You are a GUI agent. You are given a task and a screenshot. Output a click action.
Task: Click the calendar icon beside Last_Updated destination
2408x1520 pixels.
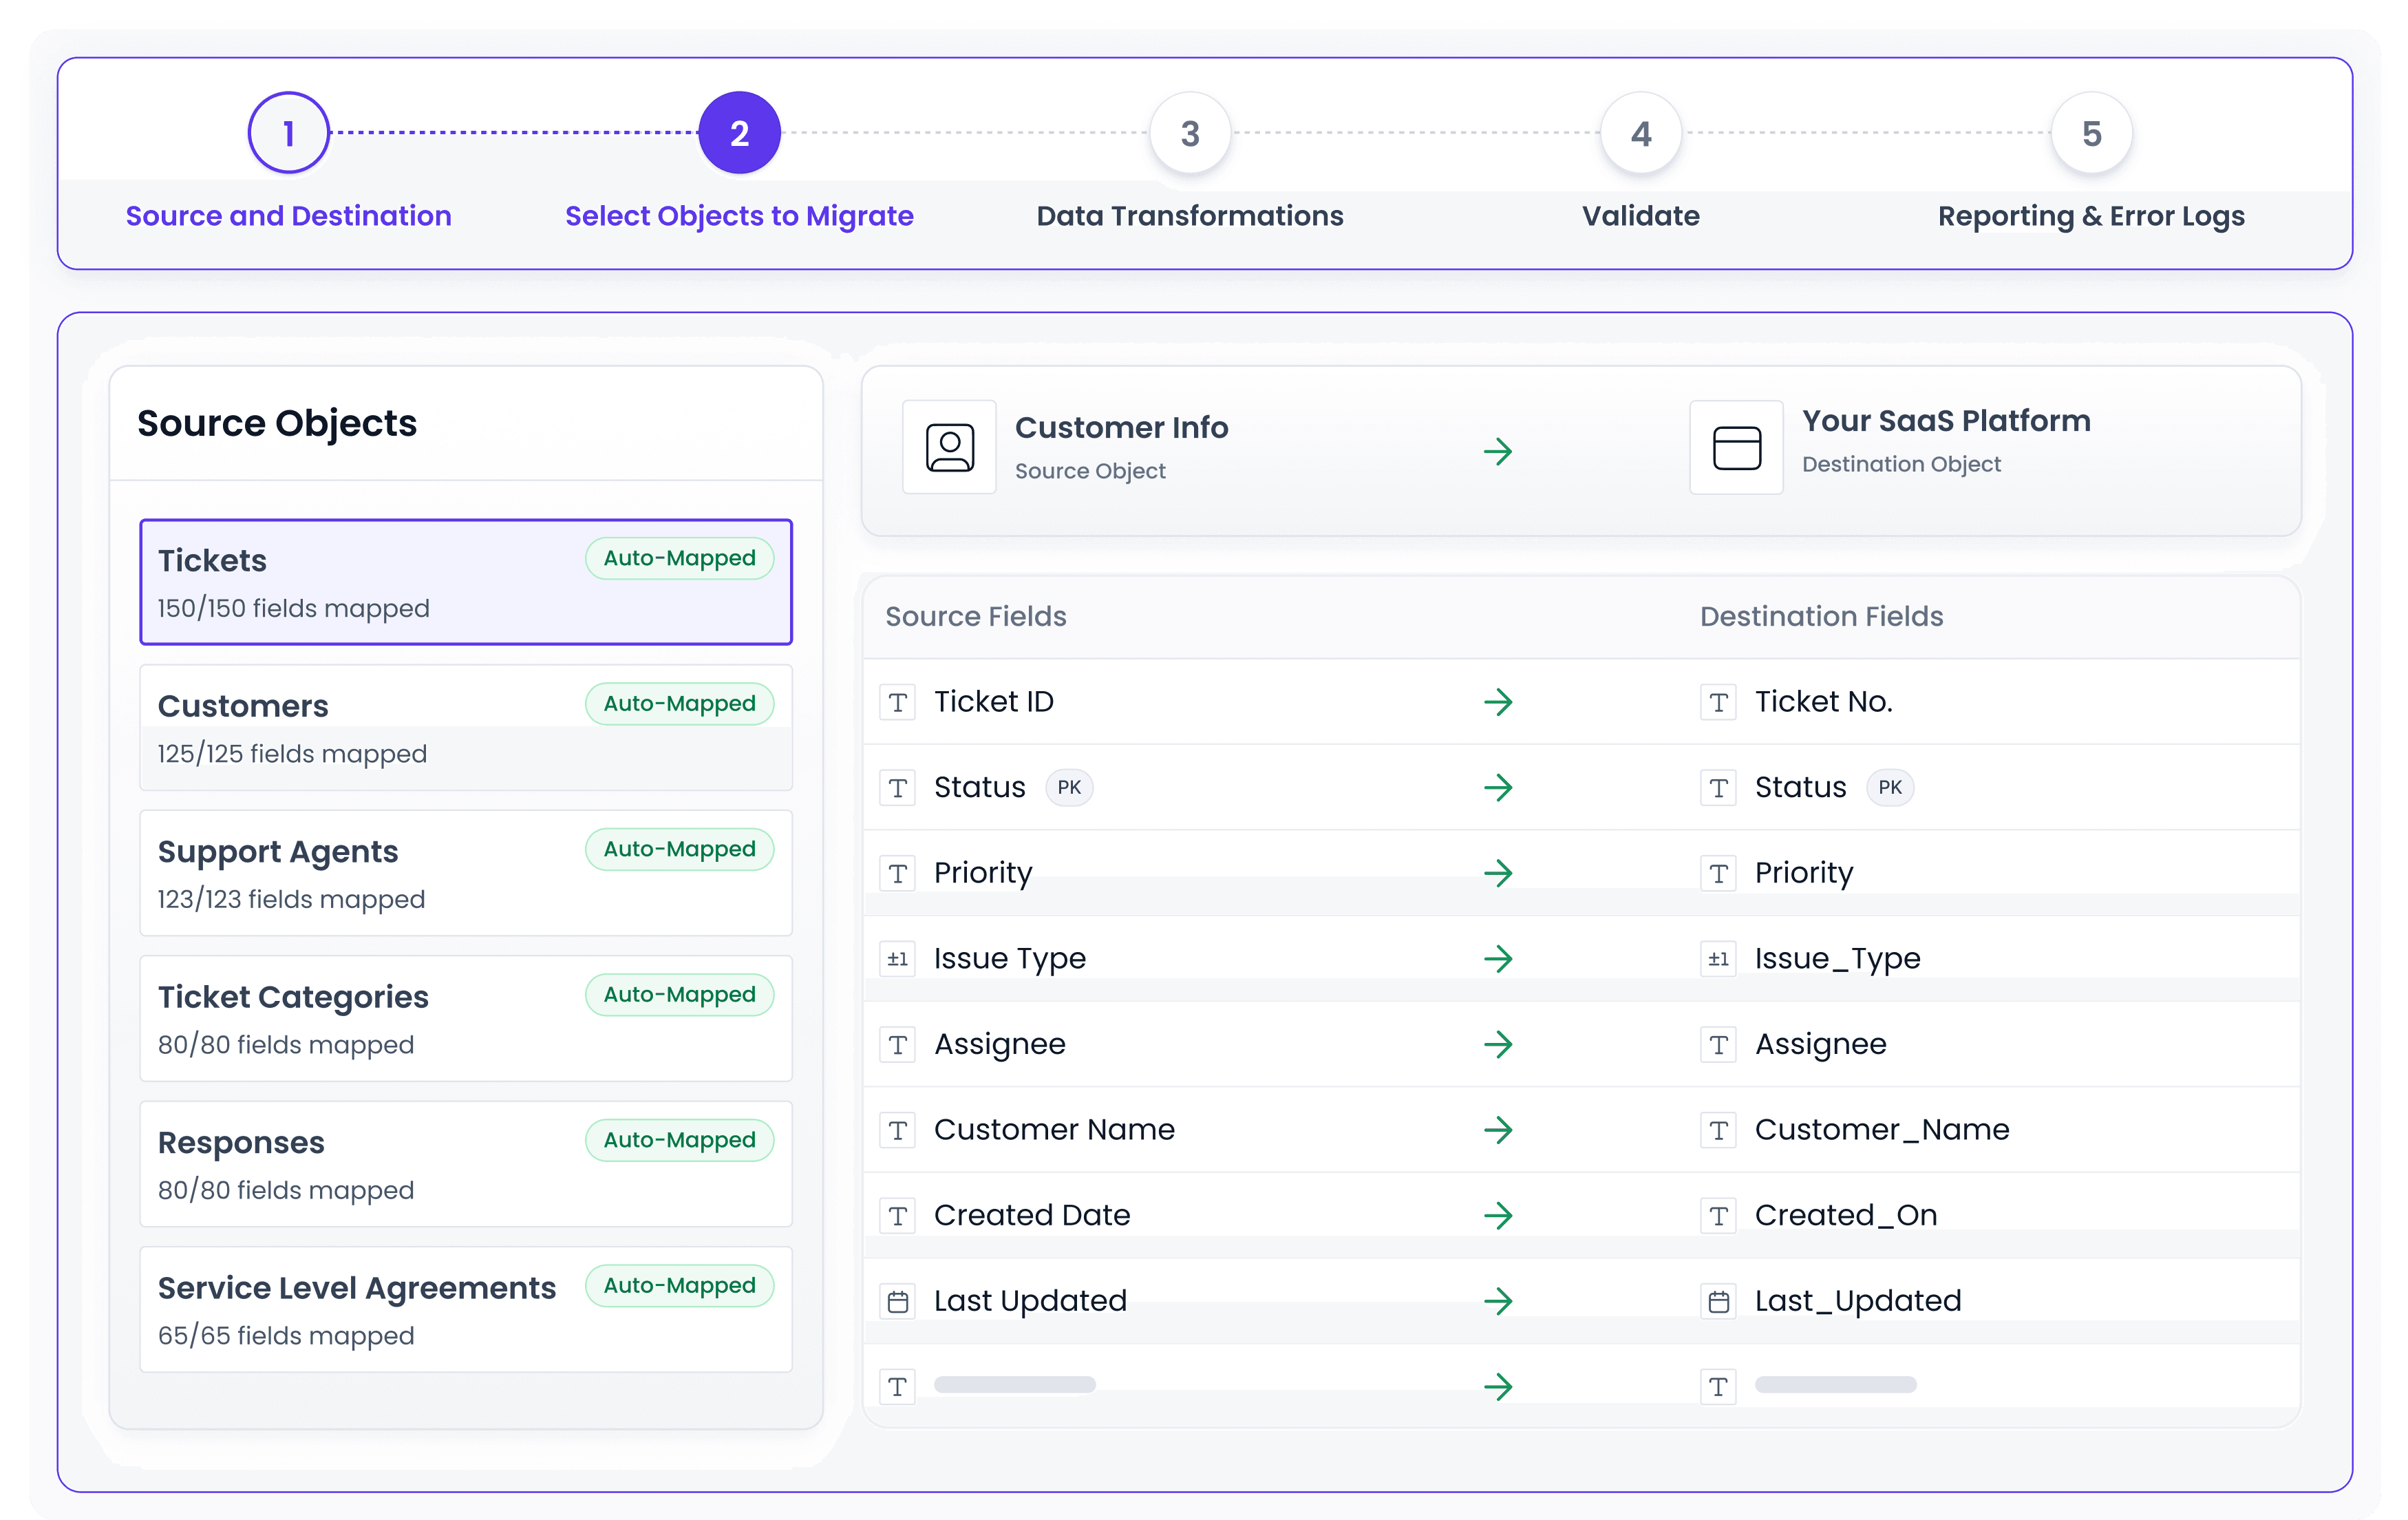click(x=1718, y=1301)
